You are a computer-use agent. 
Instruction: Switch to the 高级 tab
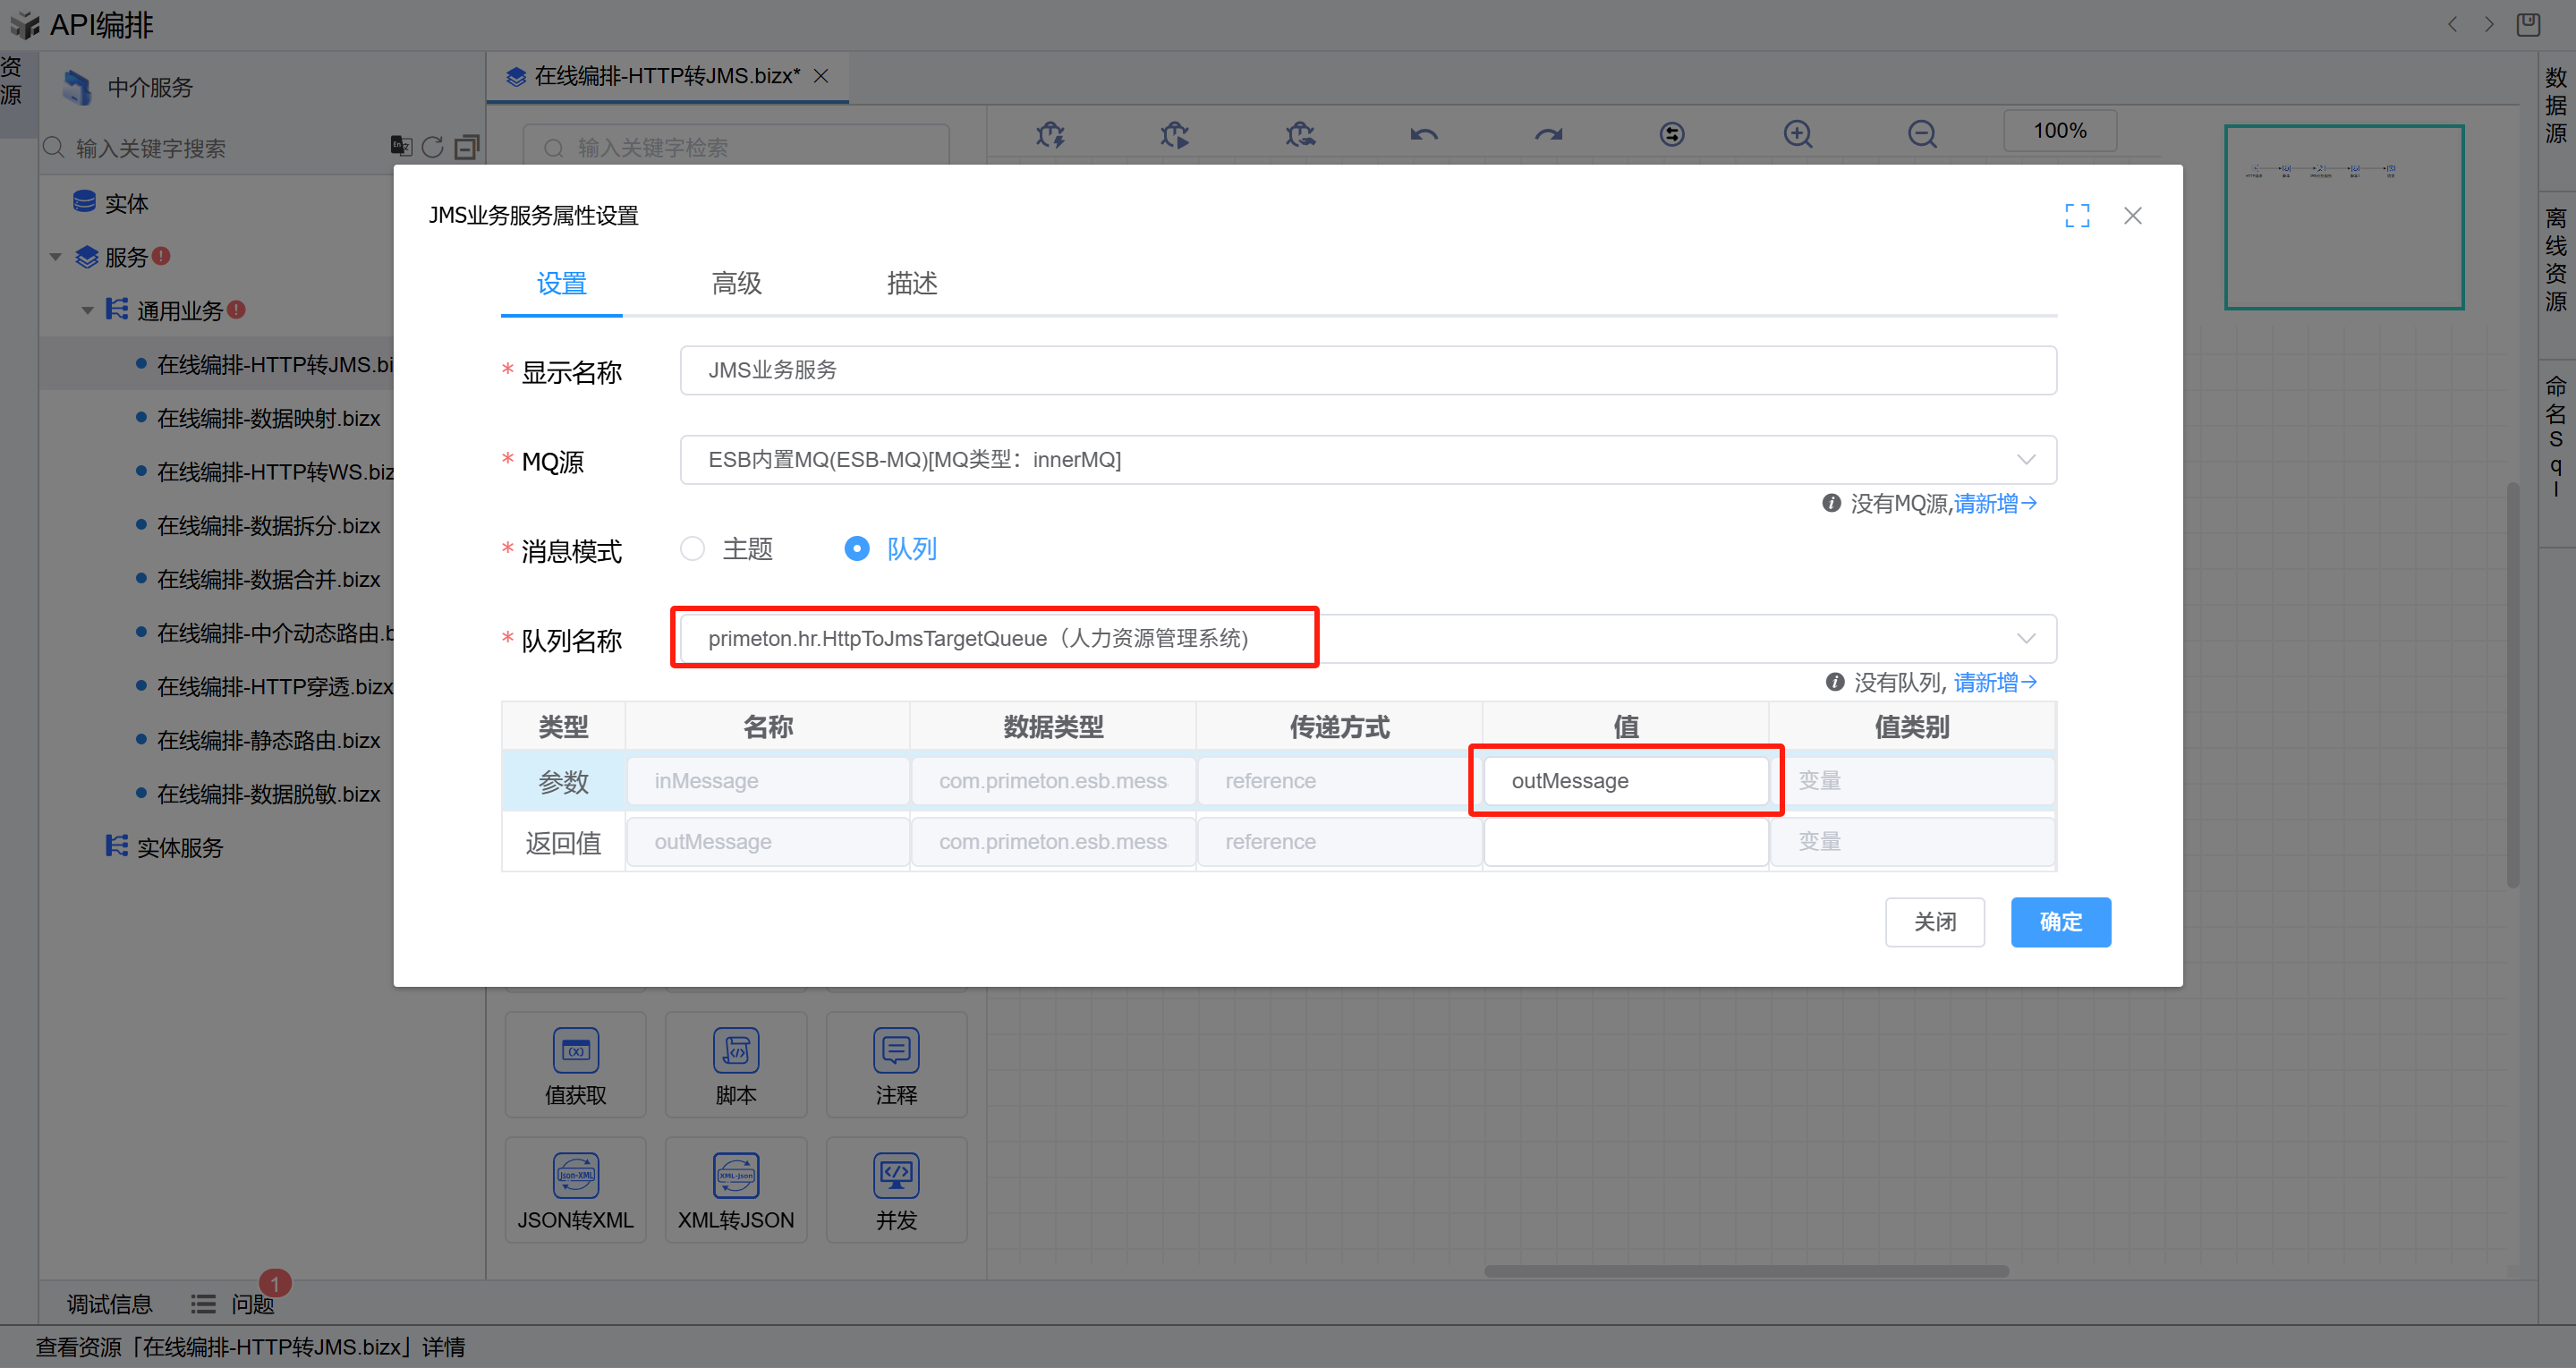tap(736, 284)
